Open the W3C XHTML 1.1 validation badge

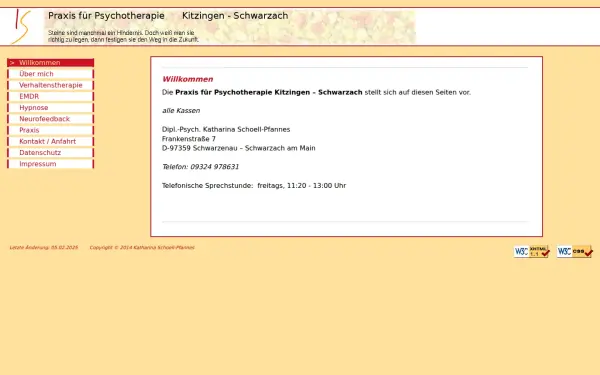(532, 251)
